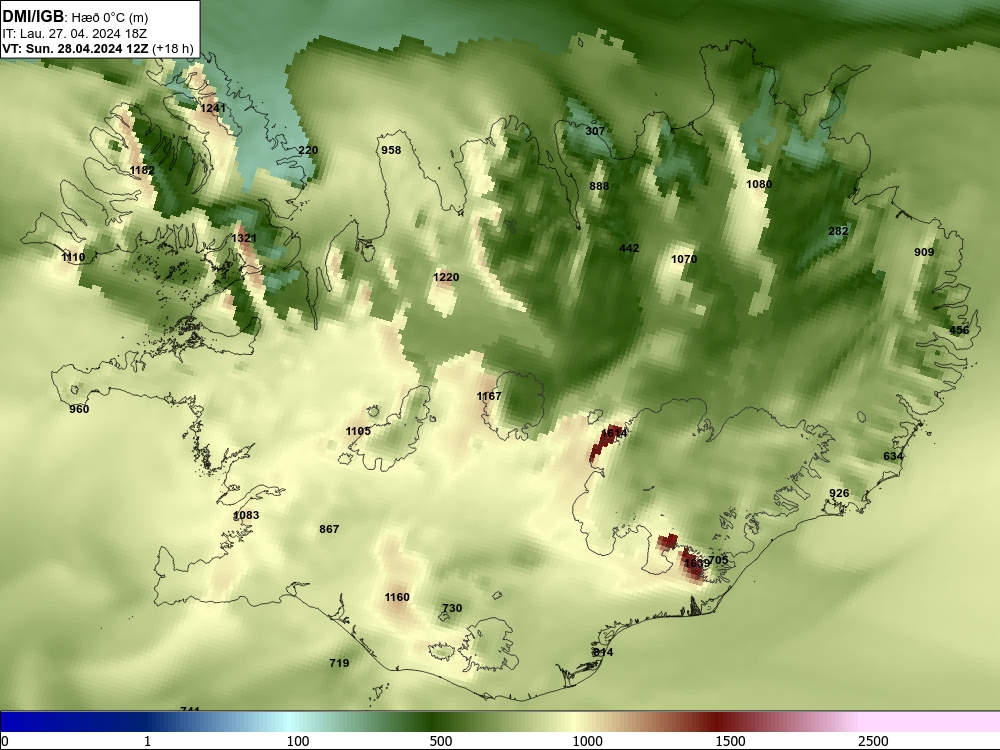Click the map value 719
Viewport: 1000px width, 750px height.
coord(339,663)
